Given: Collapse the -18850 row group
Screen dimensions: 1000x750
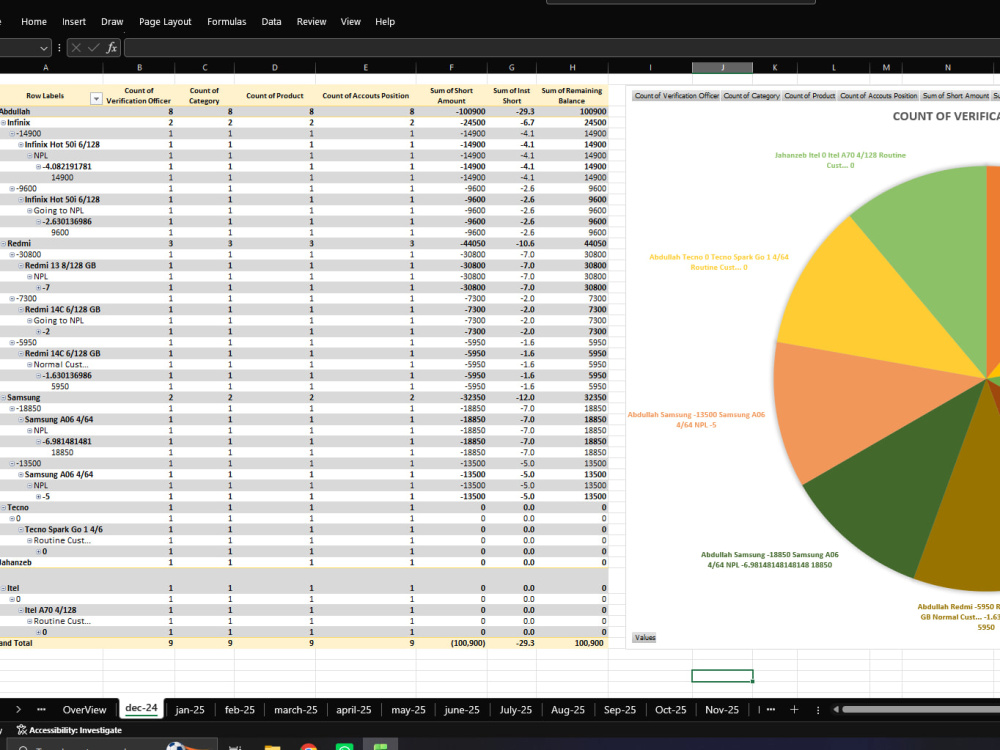Looking at the screenshot, I should click(x=12, y=408).
